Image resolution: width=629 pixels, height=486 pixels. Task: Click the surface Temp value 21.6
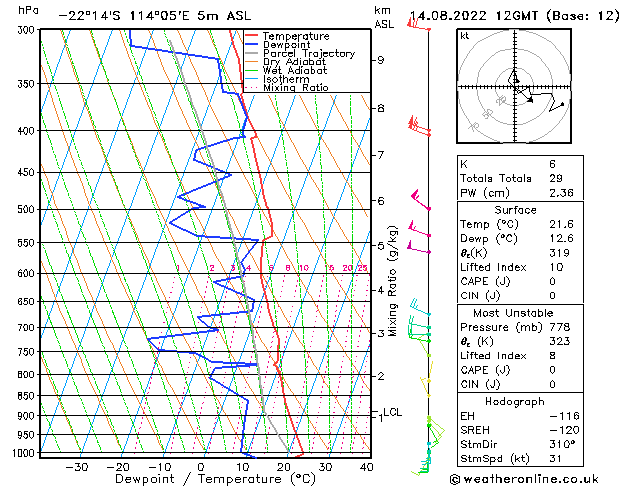[561, 224]
